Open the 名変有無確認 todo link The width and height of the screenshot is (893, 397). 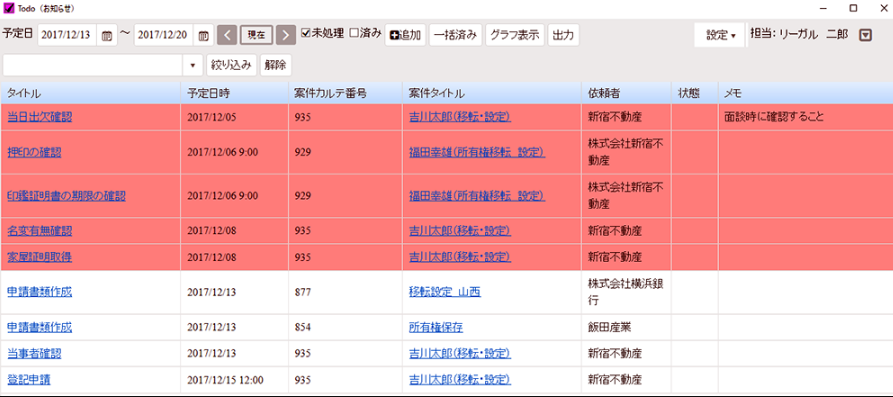click(x=40, y=231)
